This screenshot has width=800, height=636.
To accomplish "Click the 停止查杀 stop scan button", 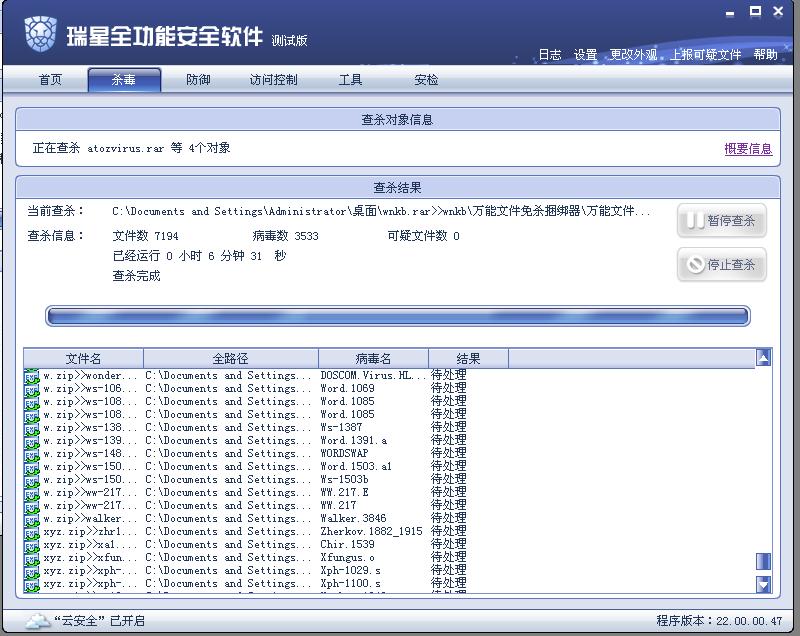I will tap(721, 264).
